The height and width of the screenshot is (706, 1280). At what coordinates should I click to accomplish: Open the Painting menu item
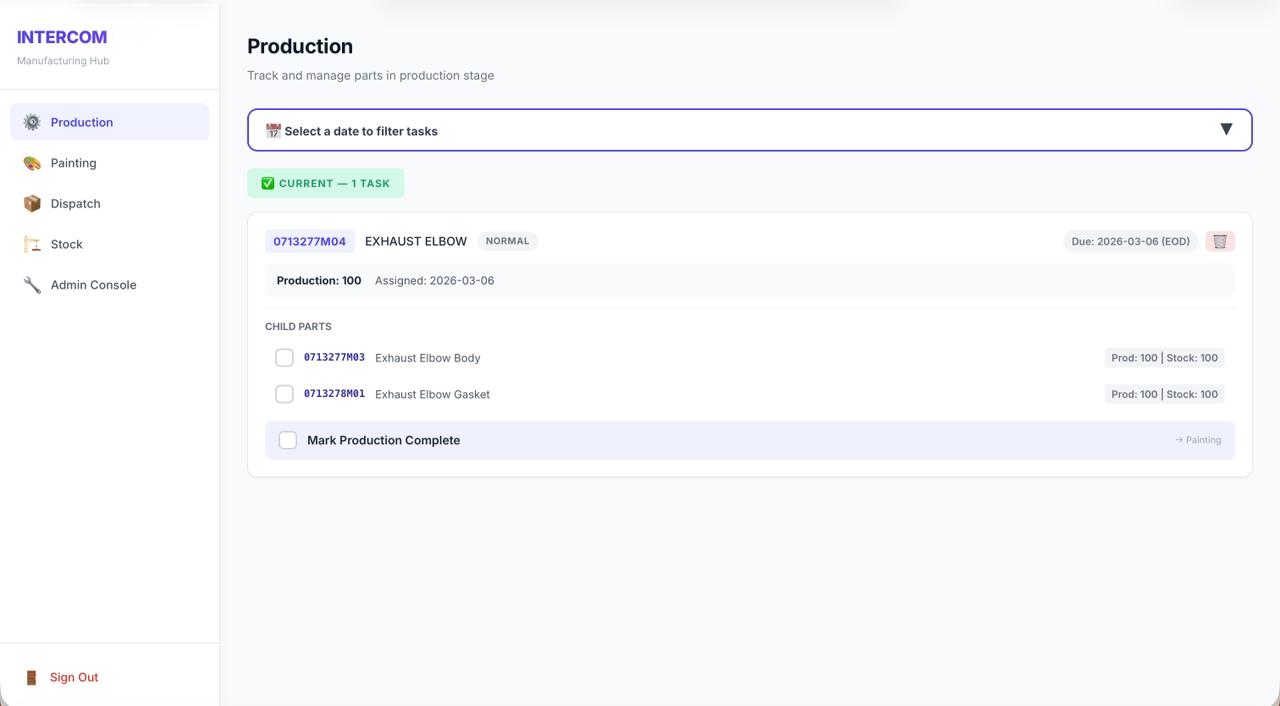click(109, 163)
